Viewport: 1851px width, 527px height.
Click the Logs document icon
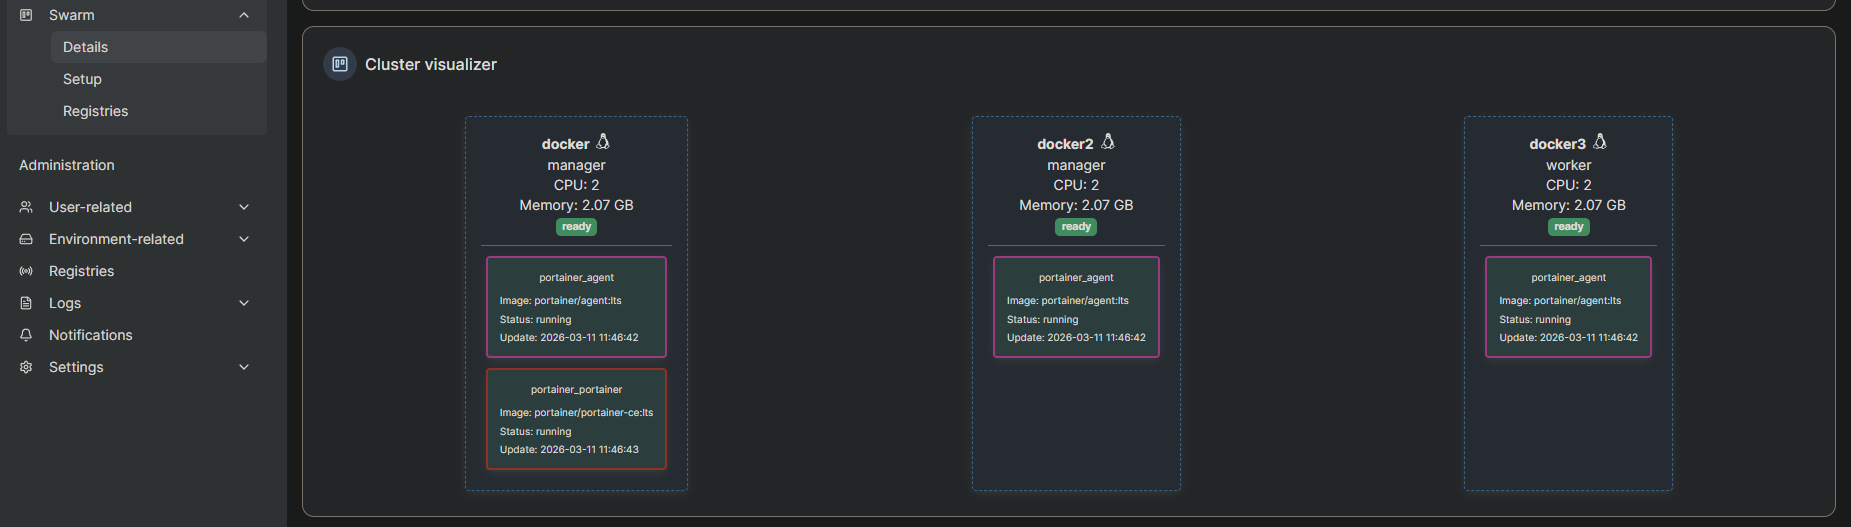point(26,303)
